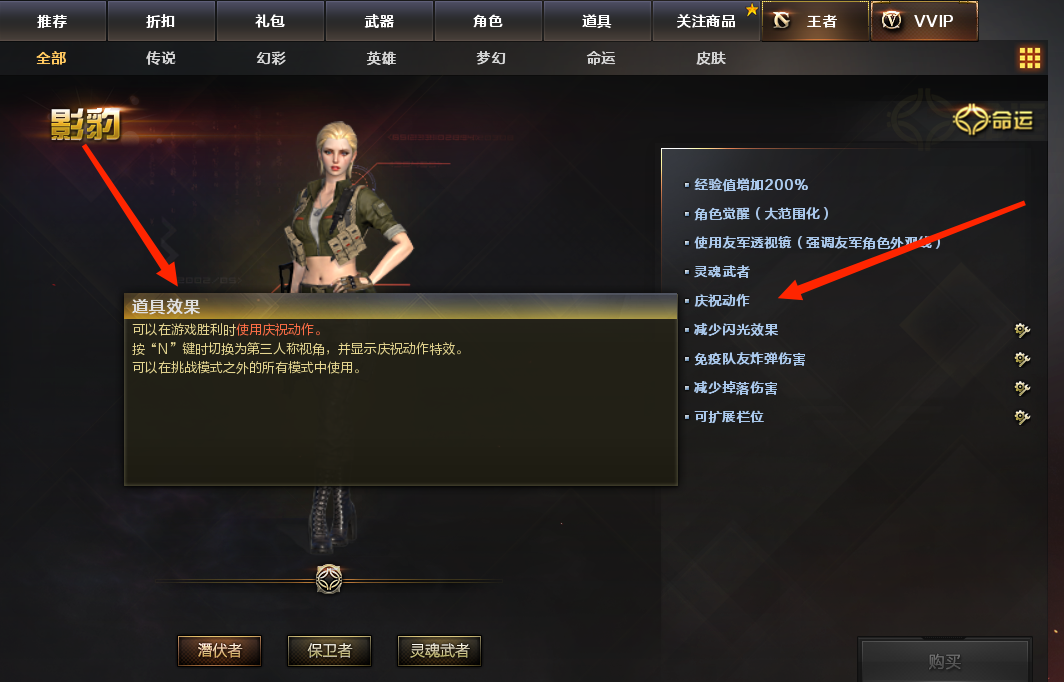Click the round emblem below character
Viewport: 1064px width, 682px height.
click(x=329, y=580)
